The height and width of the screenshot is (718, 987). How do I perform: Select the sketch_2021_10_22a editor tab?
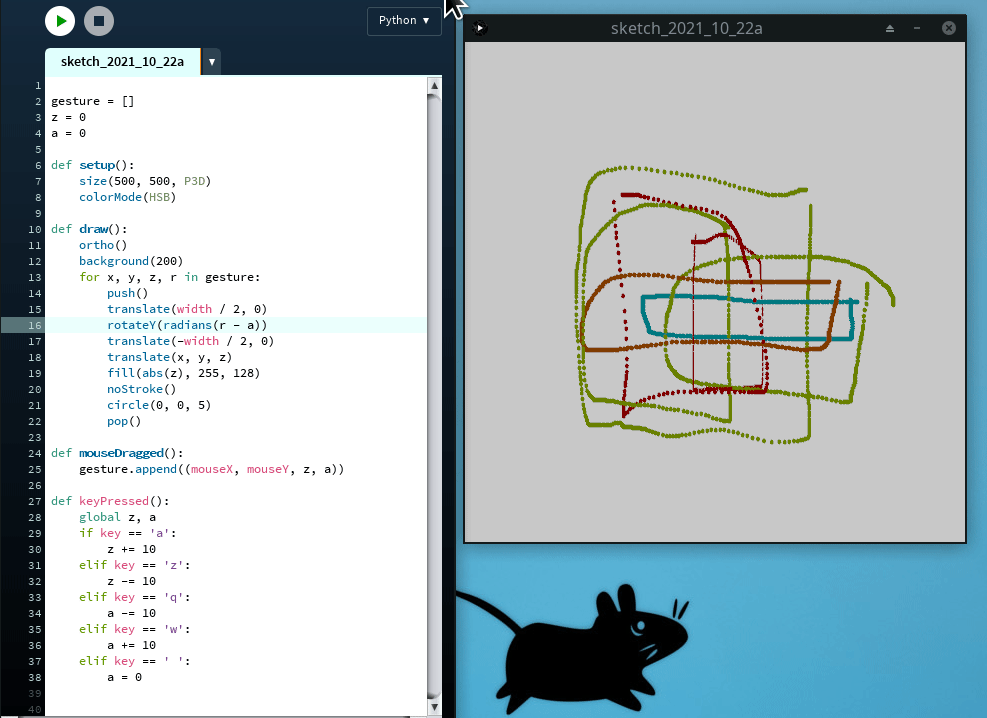[122, 62]
